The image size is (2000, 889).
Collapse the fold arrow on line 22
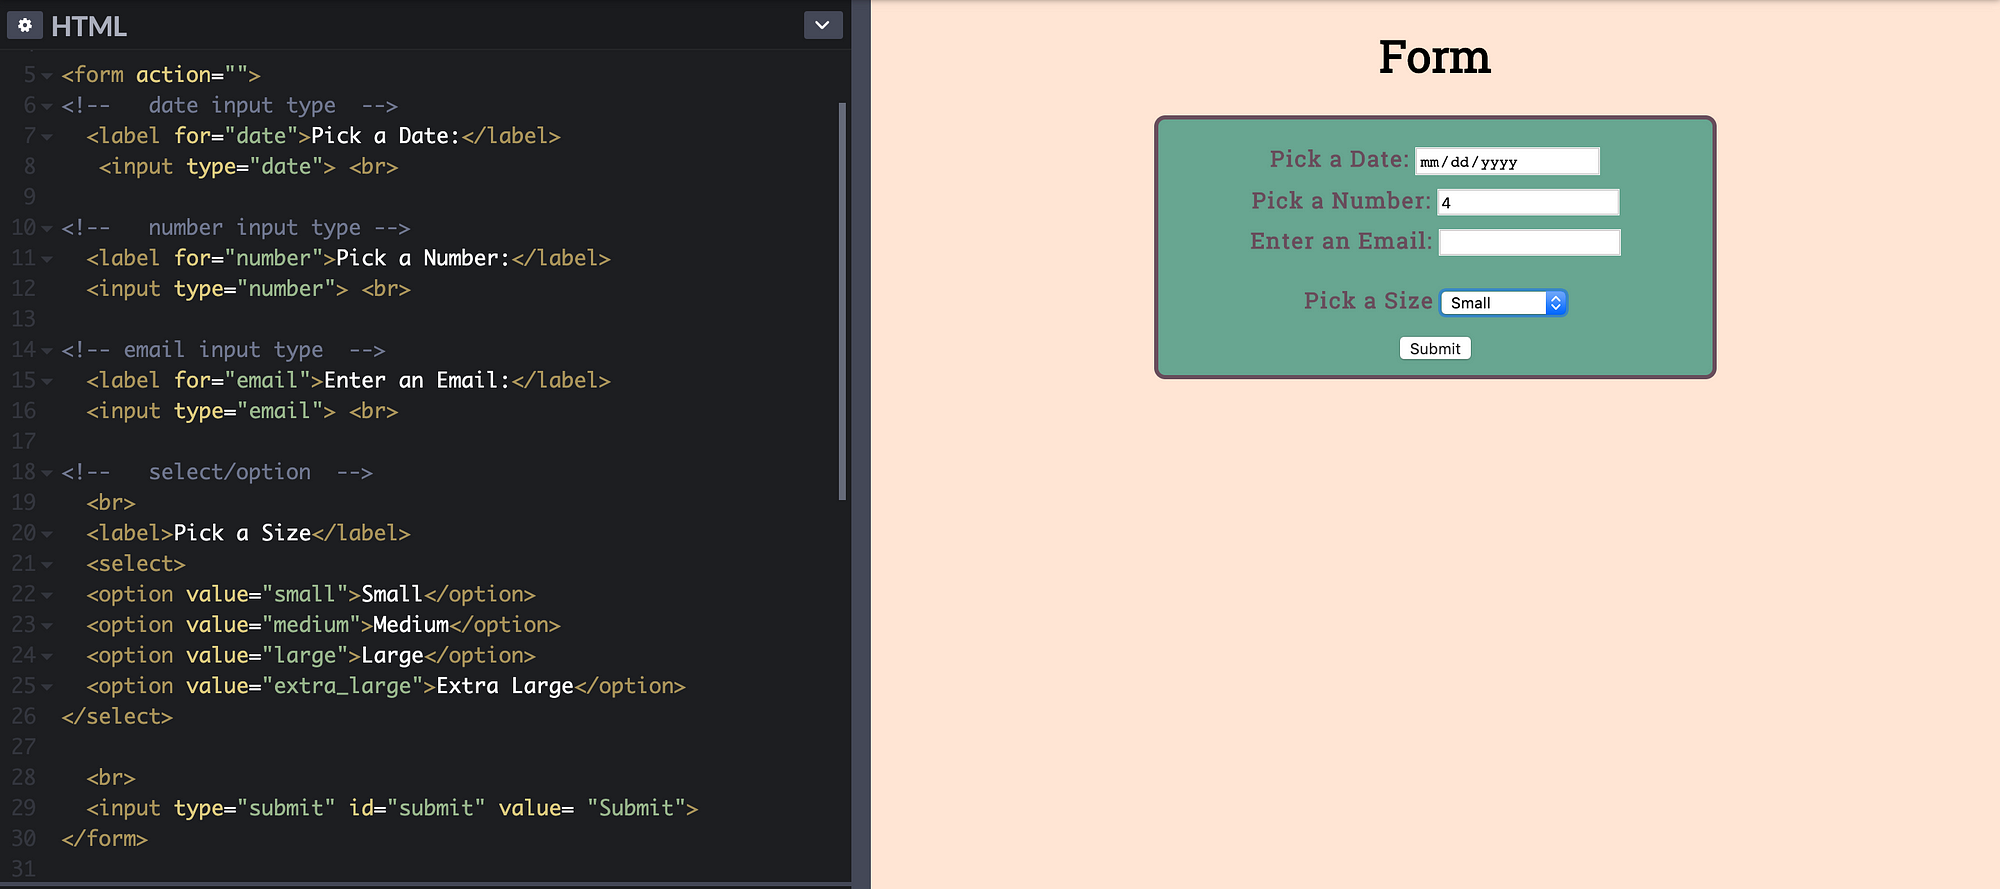(47, 595)
